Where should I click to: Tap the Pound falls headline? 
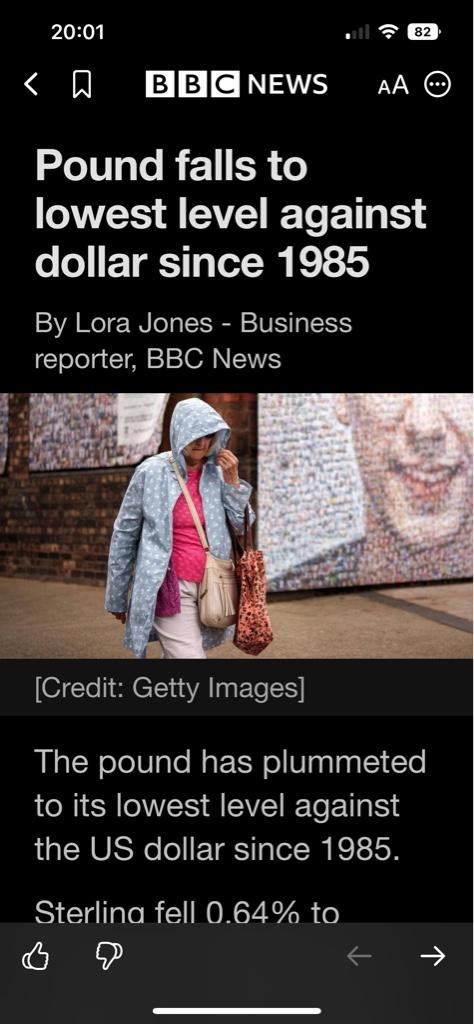[x=230, y=213]
